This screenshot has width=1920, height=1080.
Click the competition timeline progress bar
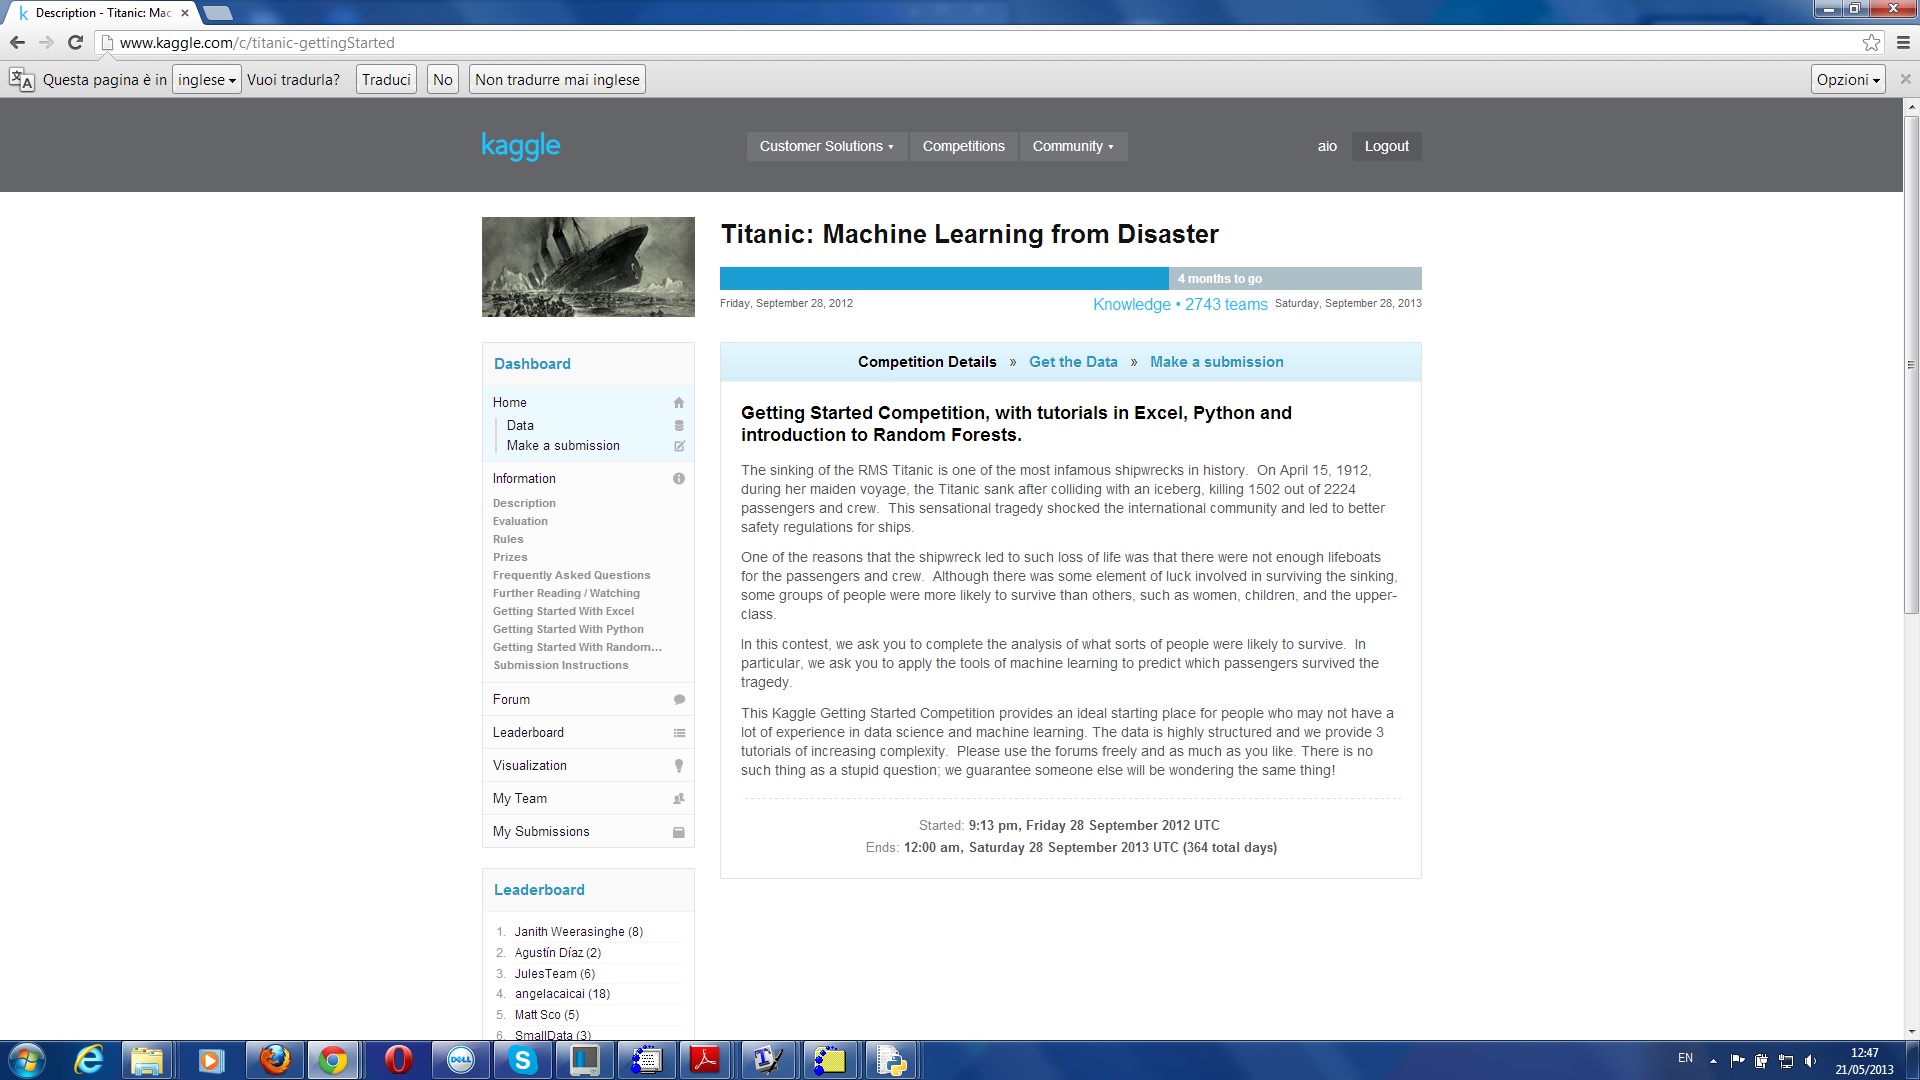pos(1070,278)
